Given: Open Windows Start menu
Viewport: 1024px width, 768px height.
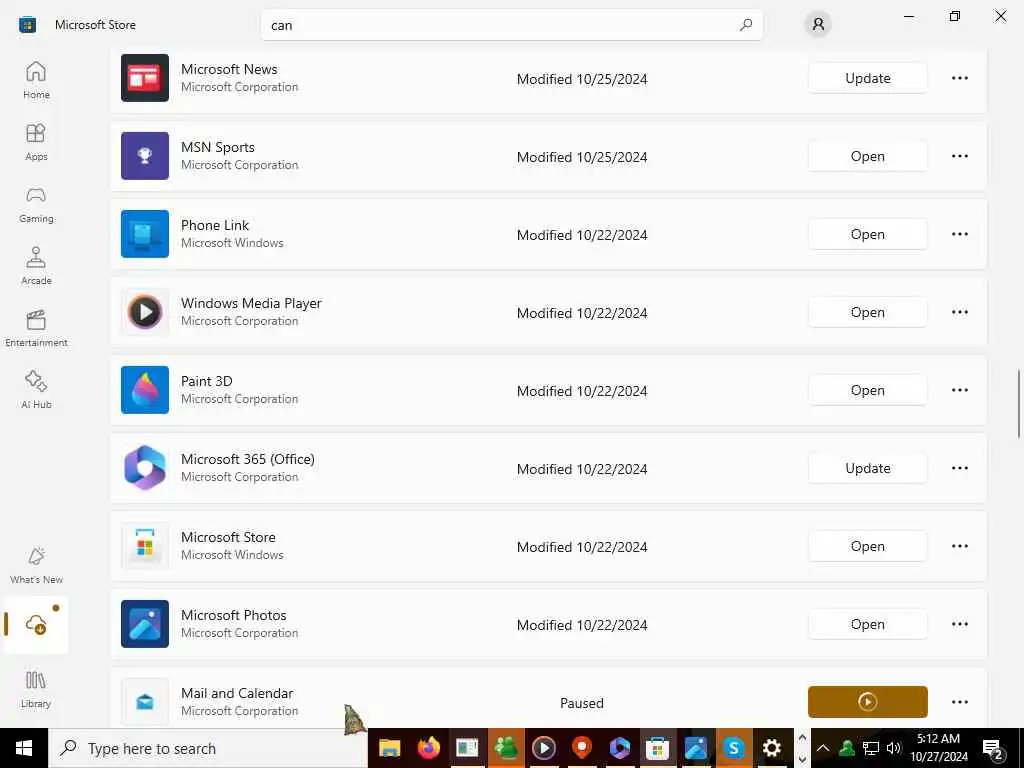Looking at the screenshot, I should tap(24, 748).
